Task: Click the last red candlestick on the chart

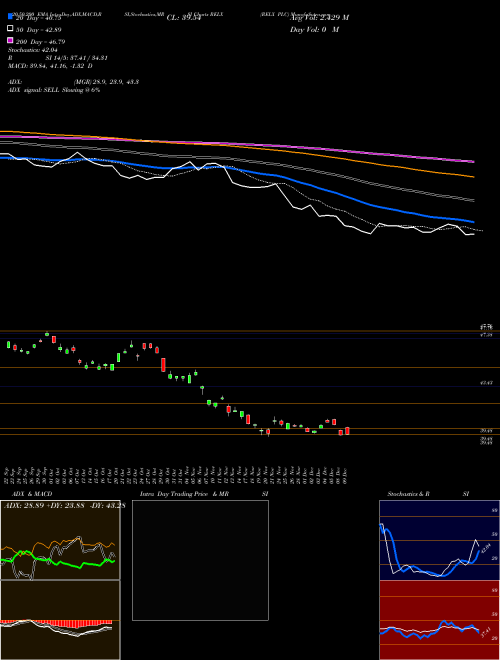Action: click(x=347, y=431)
